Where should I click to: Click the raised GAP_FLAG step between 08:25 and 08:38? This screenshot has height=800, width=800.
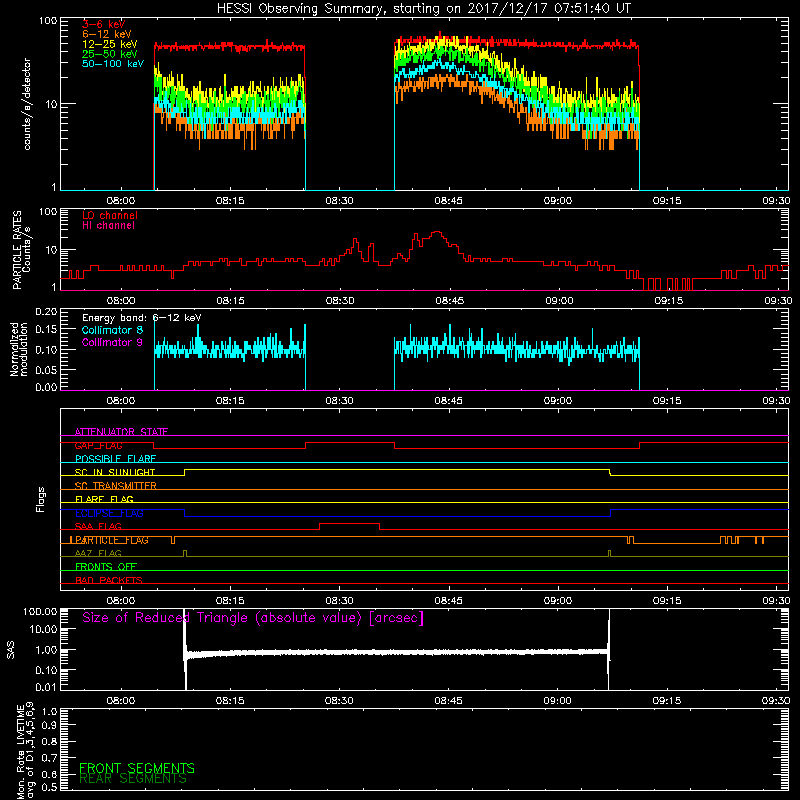pyautogui.click(x=350, y=443)
